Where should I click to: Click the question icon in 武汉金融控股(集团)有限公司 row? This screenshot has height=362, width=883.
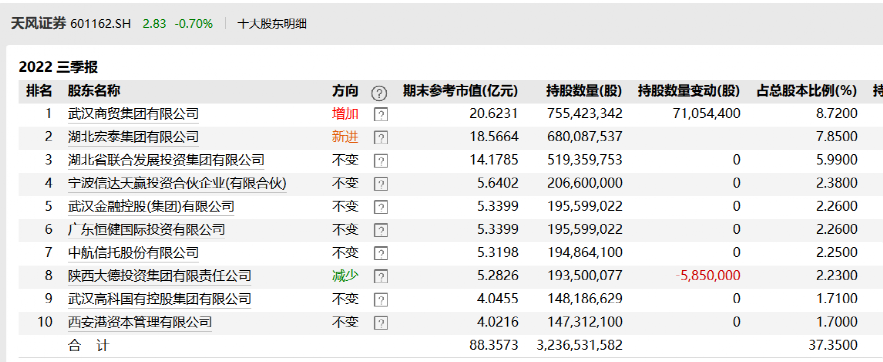click(381, 207)
